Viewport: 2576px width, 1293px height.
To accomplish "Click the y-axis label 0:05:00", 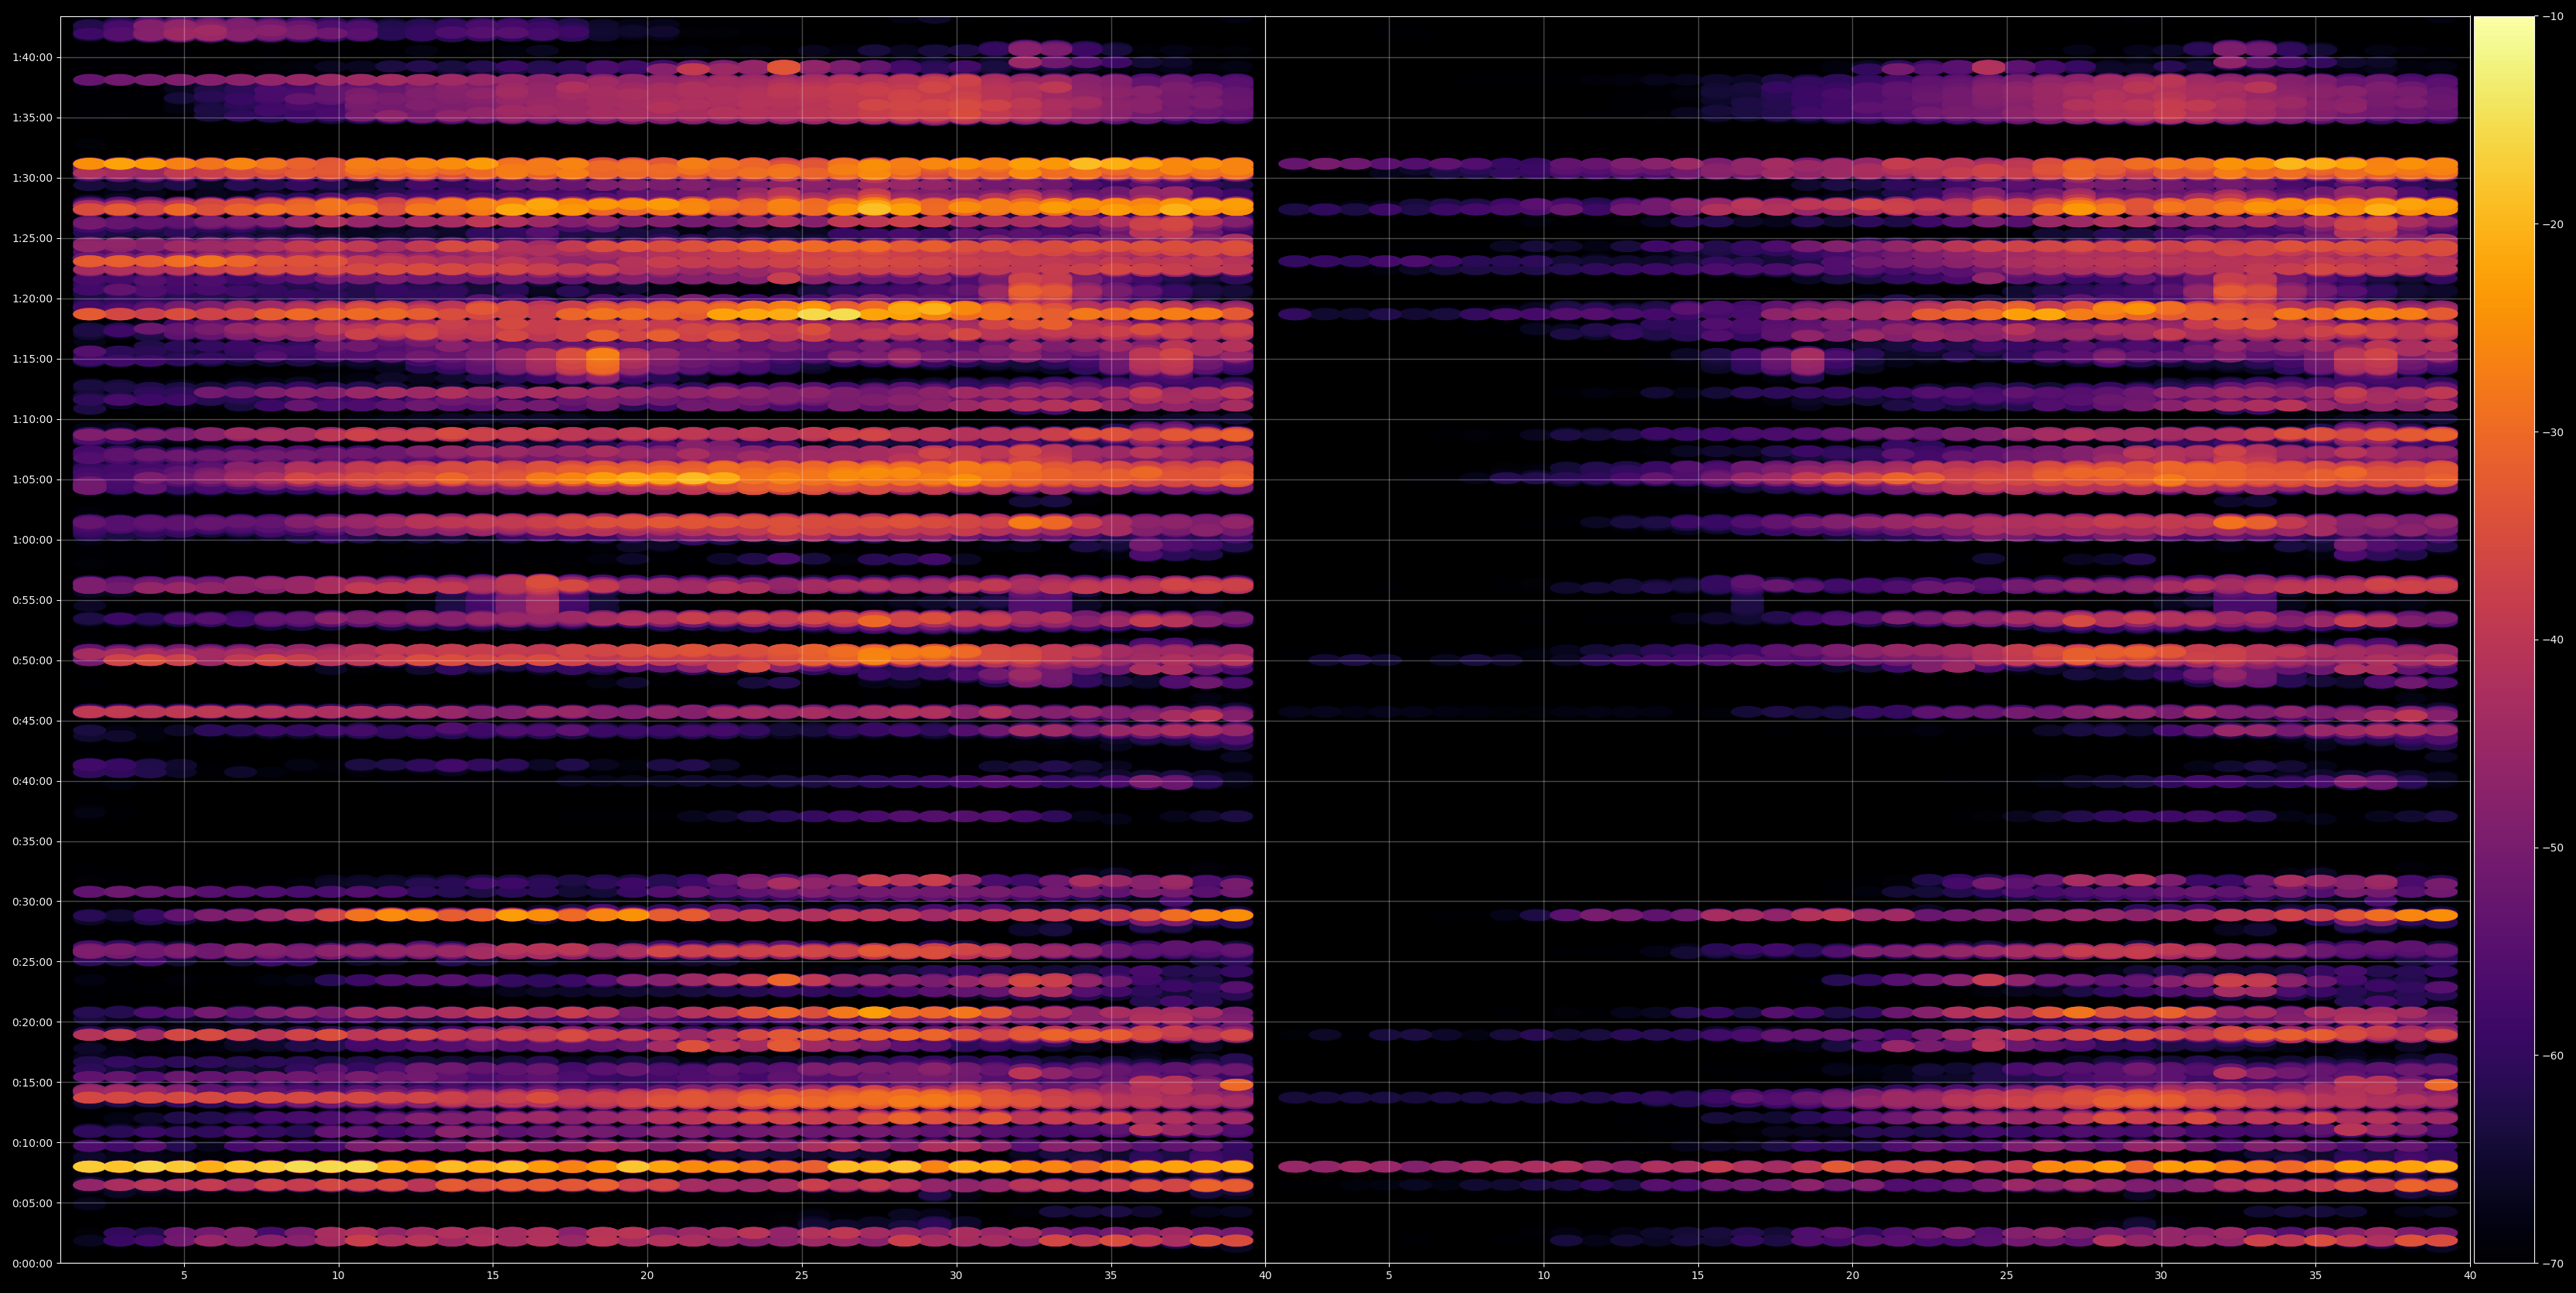I will click(x=32, y=1203).
